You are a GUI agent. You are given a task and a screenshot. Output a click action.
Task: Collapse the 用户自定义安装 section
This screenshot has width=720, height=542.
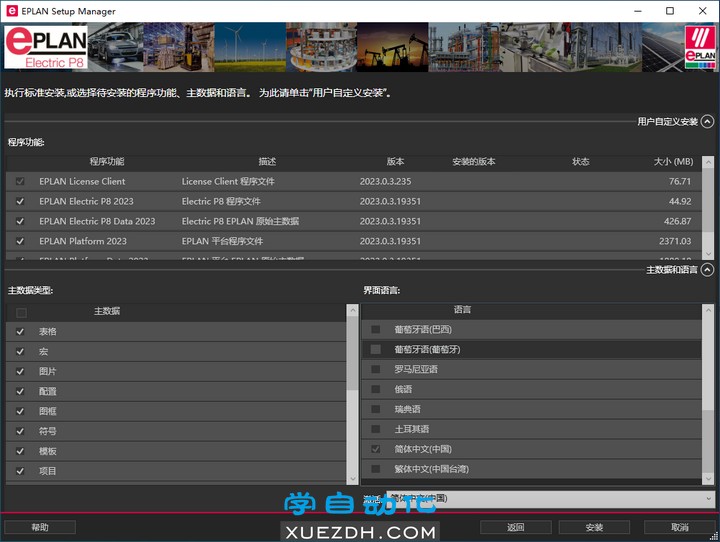pyautogui.click(x=708, y=122)
